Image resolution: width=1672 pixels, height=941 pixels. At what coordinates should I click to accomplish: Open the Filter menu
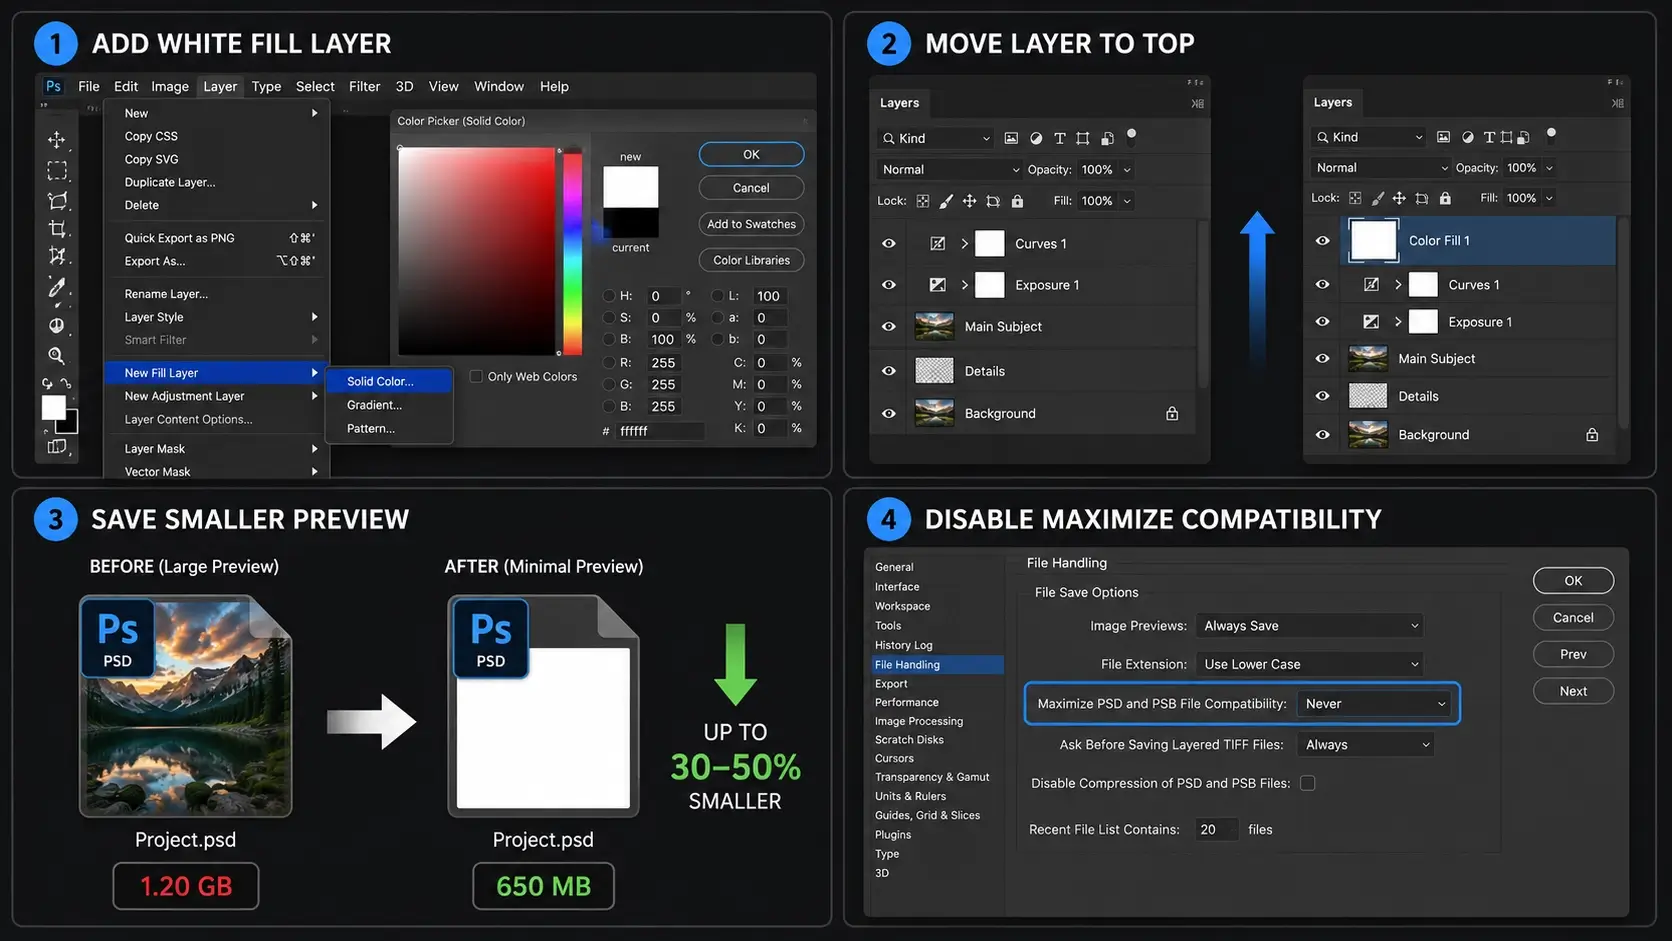click(364, 86)
